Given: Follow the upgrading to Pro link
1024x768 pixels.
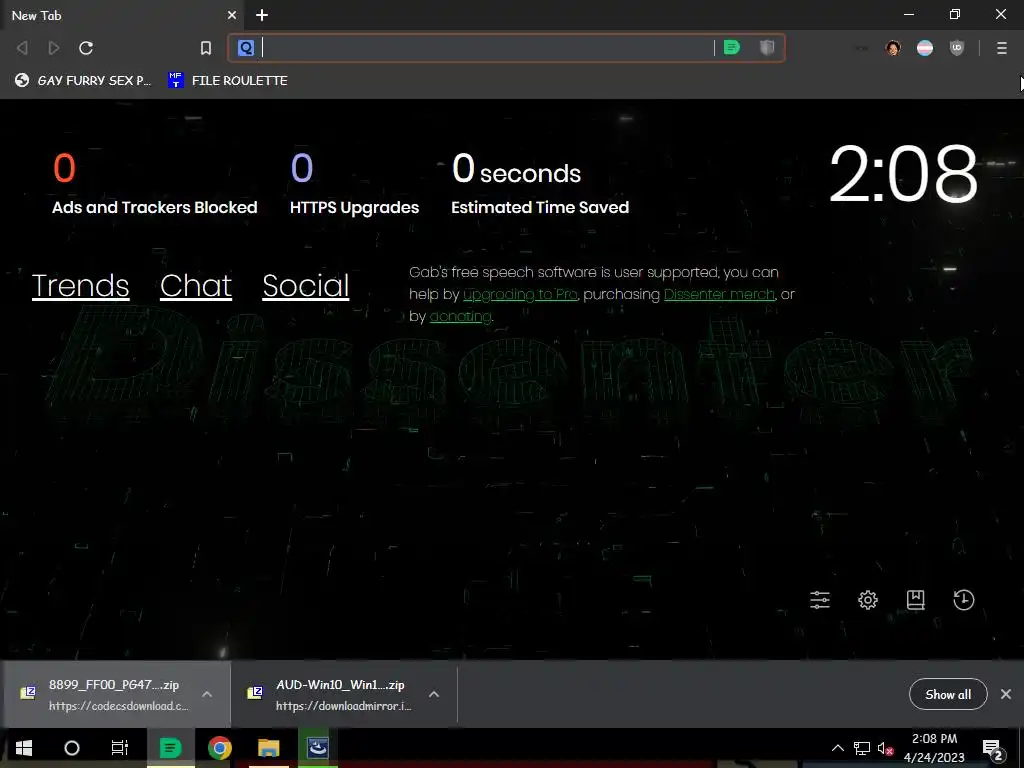Looking at the screenshot, I should tap(520, 295).
